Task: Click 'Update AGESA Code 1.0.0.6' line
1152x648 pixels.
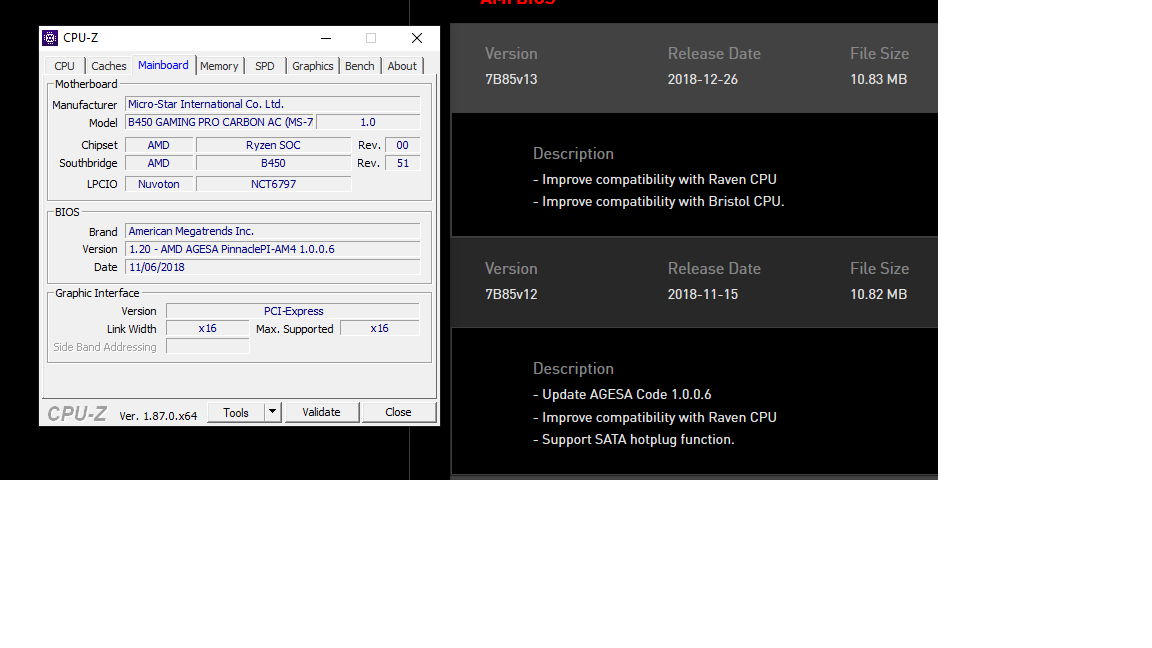Action: click(622, 395)
